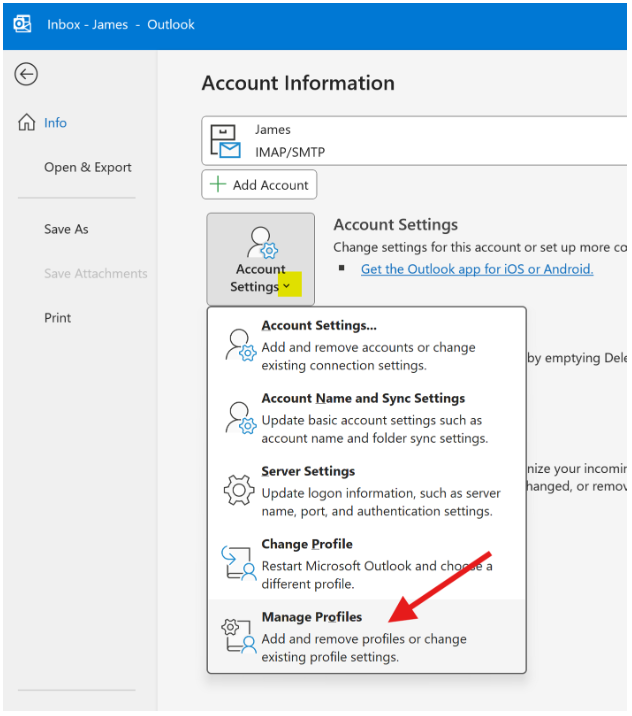Follow the Get the Outlook app link
Image resolution: width=632 pixels, height=716 pixels.
[x=477, y=269]
